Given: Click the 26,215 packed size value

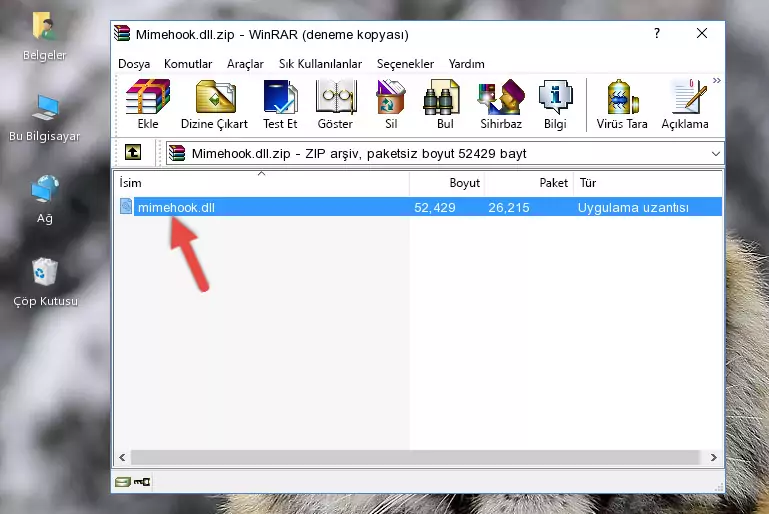Looking at the screenshot, I should coord(509,207).
